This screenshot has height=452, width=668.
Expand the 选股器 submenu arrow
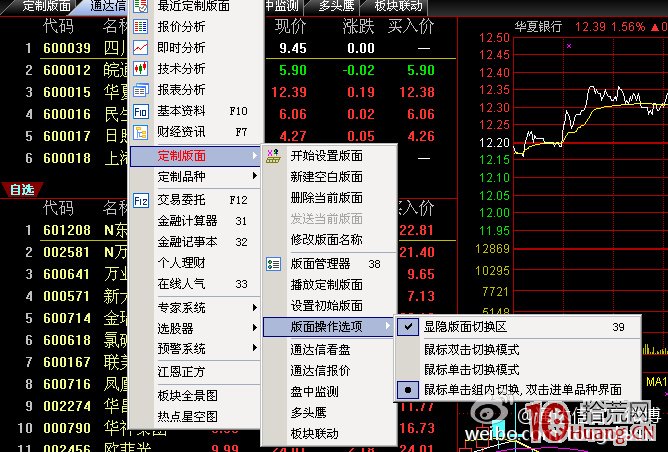254,328
